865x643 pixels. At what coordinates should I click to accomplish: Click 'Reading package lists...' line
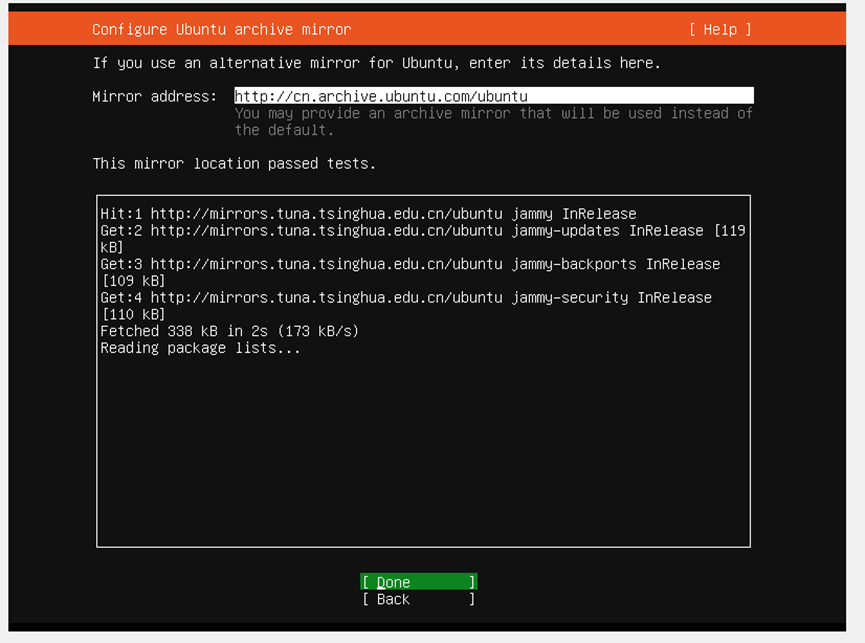pos(200,348)
